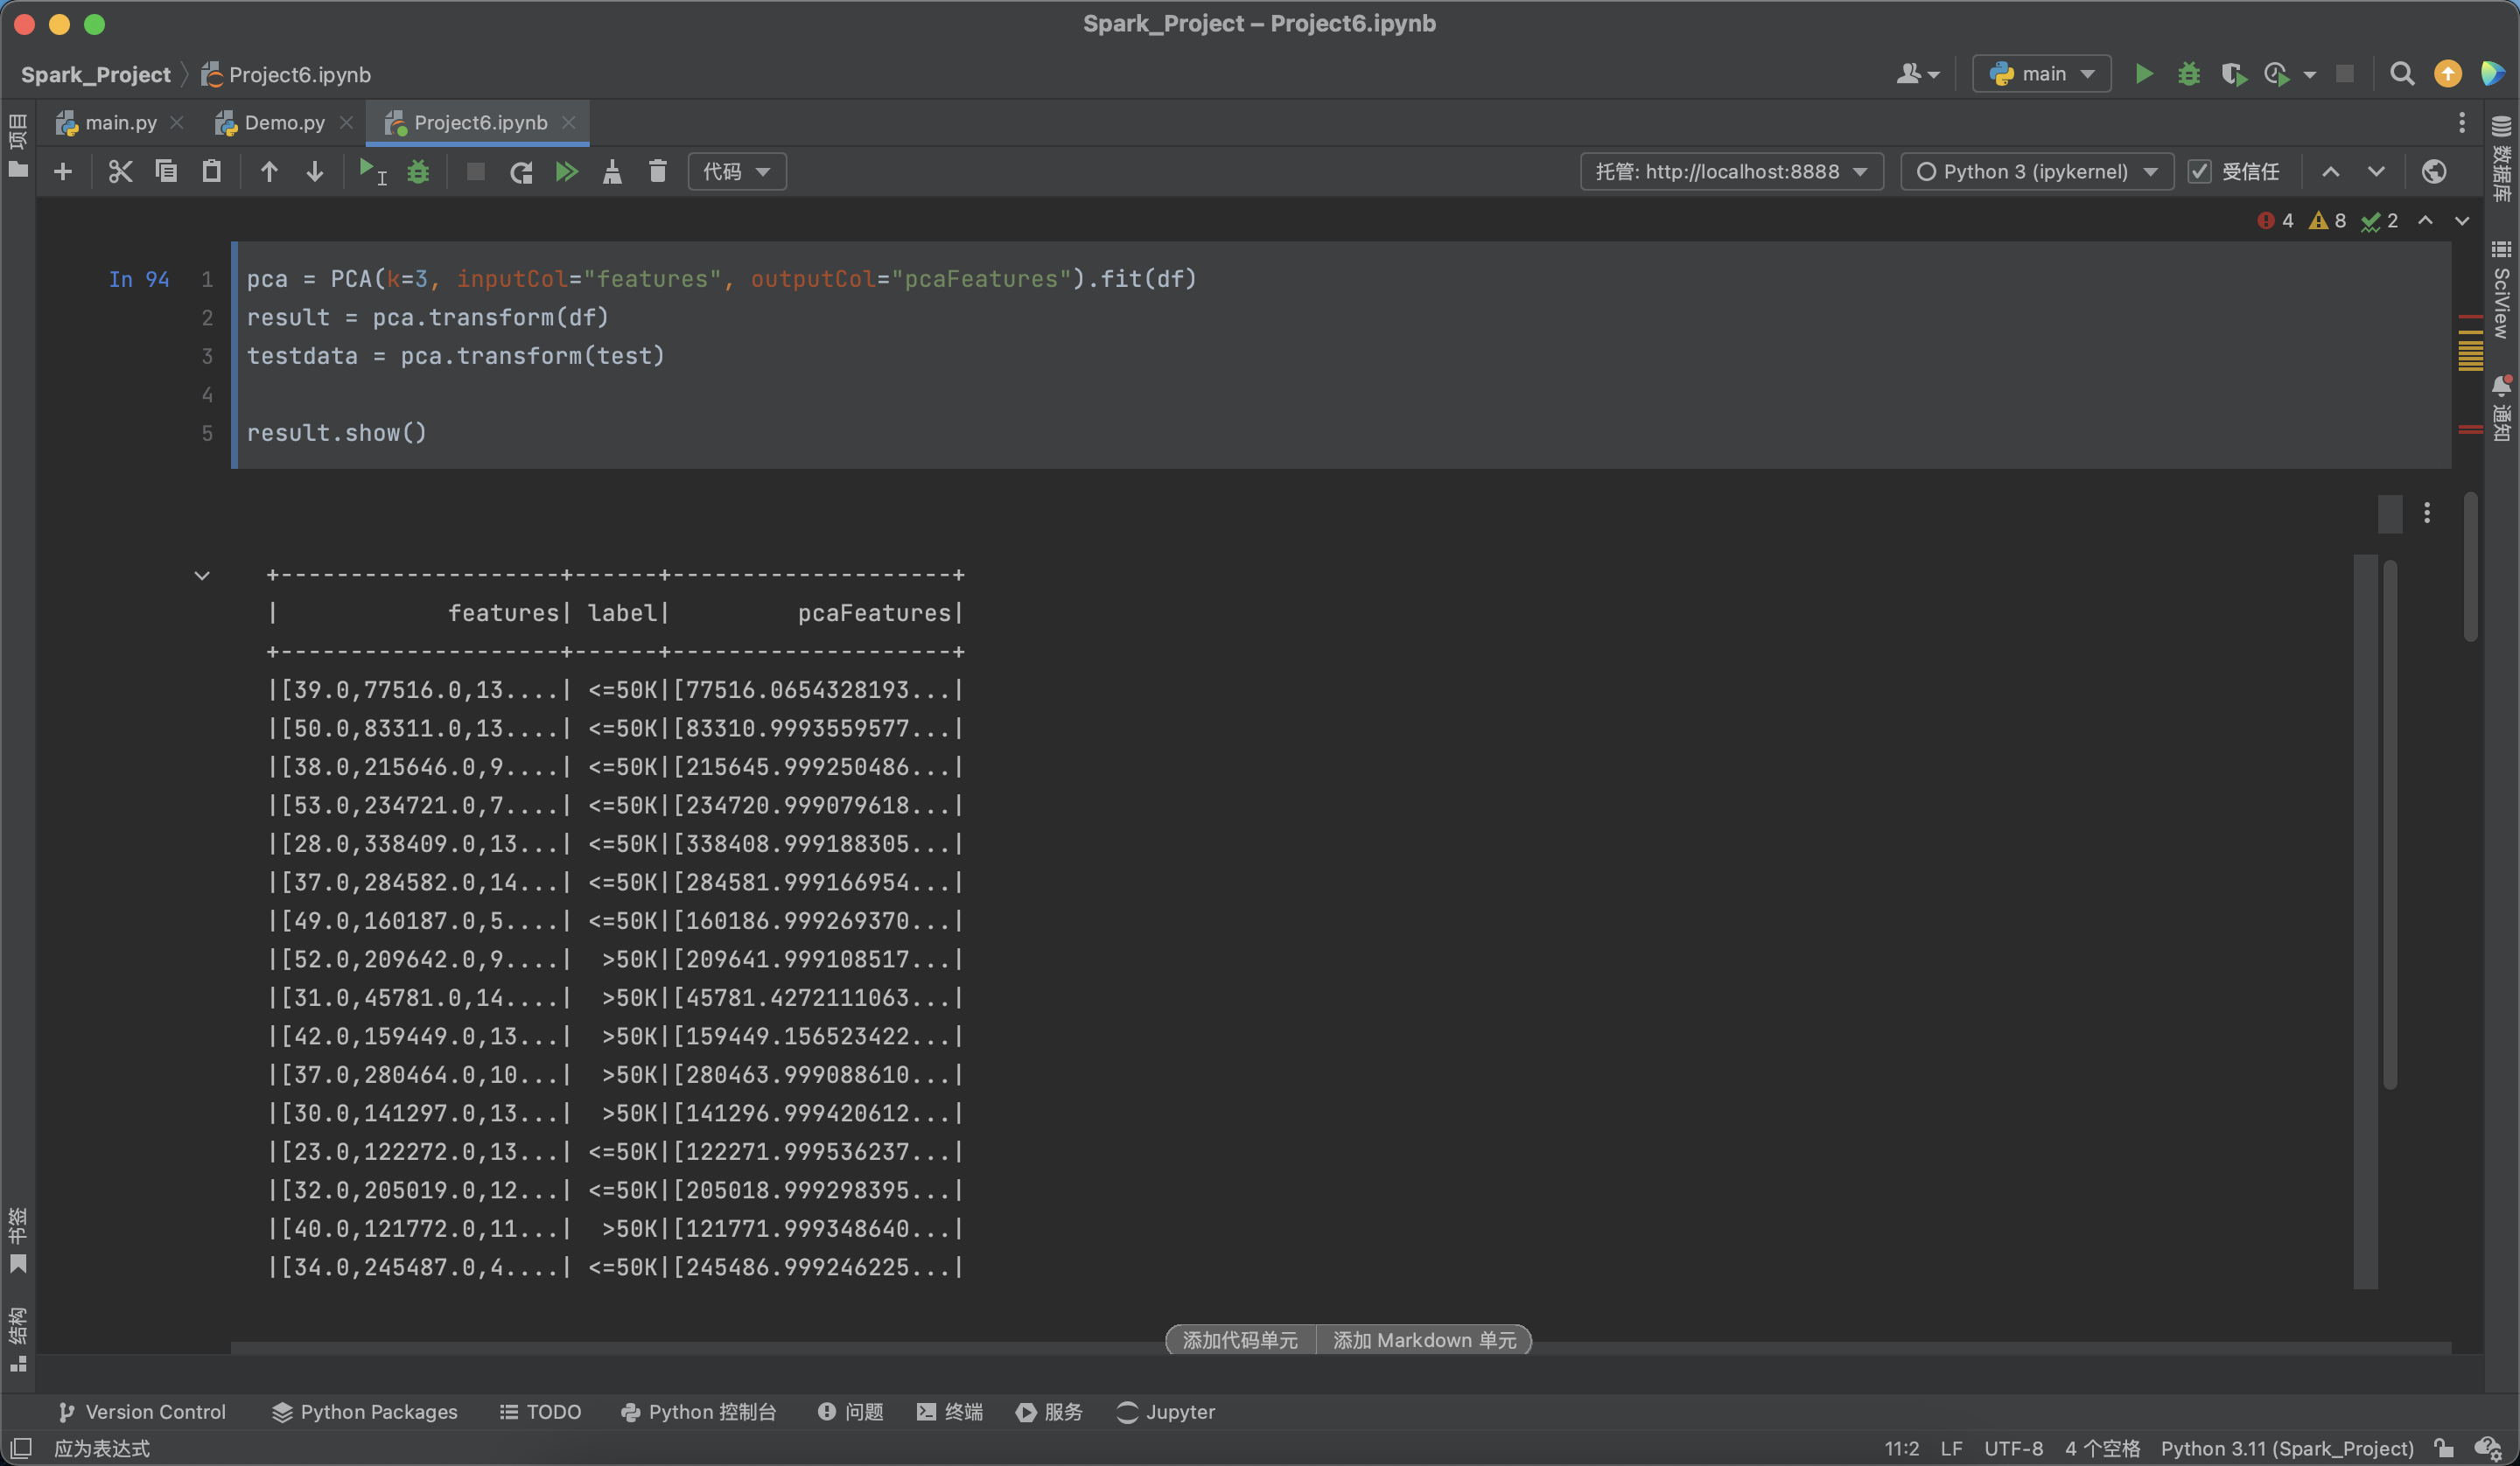The width and height of the screenshot is (2520, 1466).
Task: Open the main run configuration dropdown
Action: click(2041, 74)
